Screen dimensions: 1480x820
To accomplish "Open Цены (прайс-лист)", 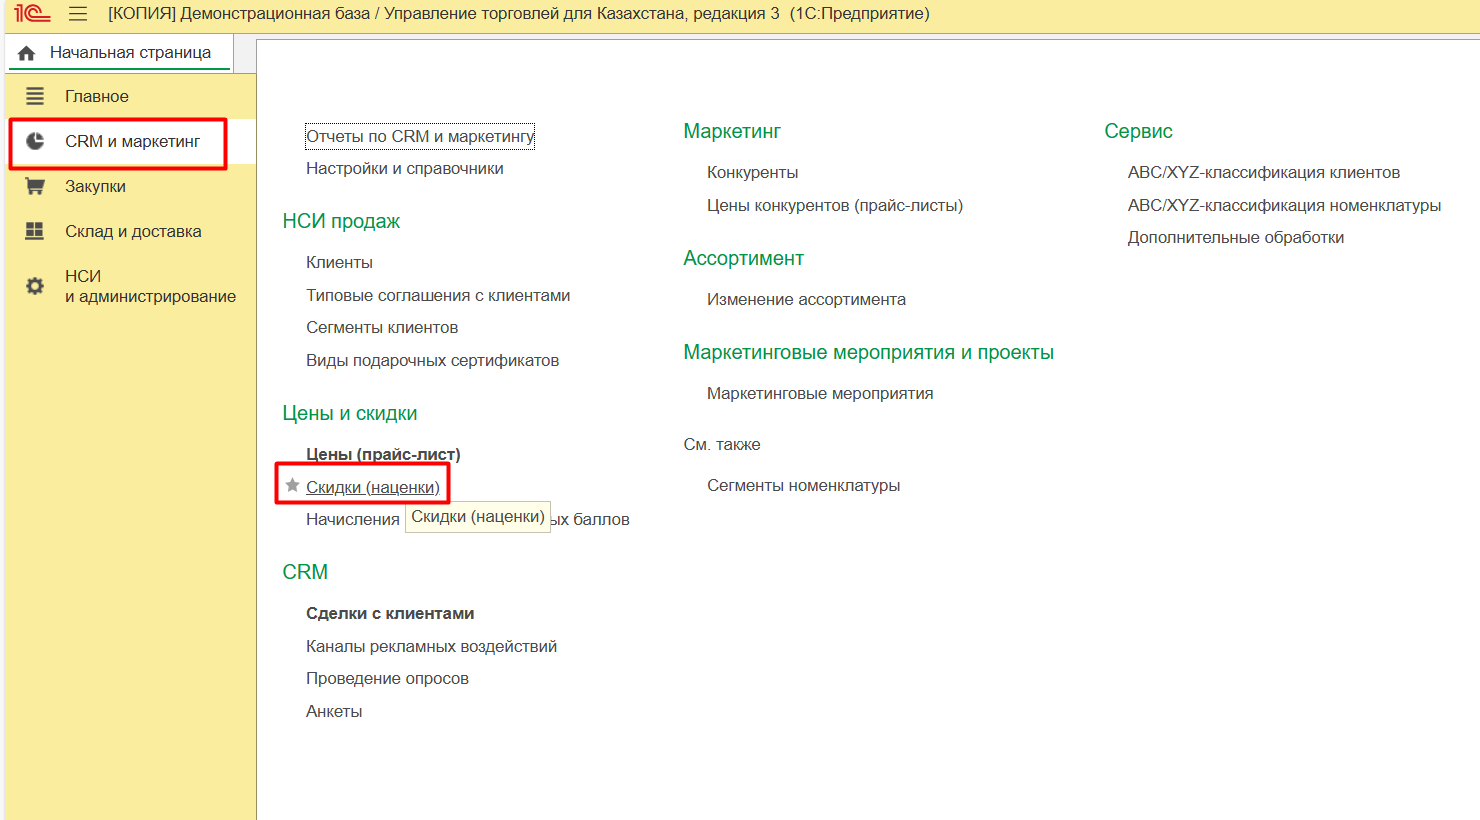I will [383, 454].
